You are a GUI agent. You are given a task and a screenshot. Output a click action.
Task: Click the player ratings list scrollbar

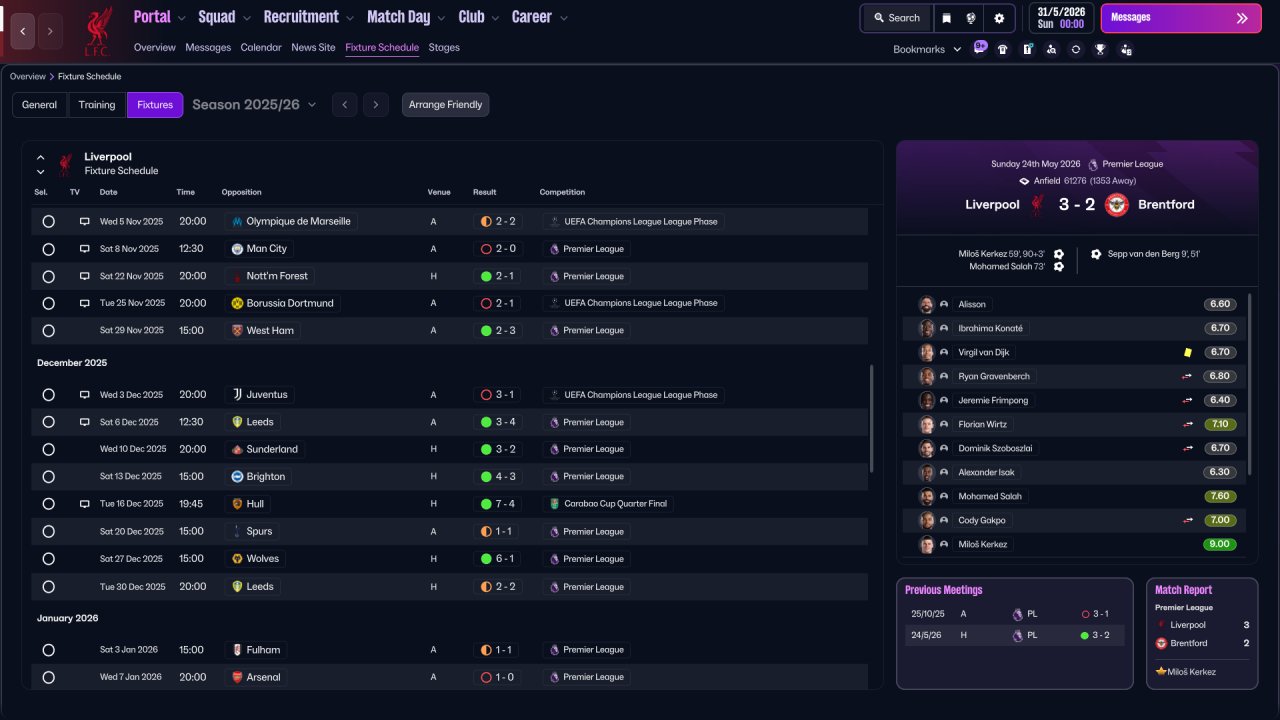point(1250,384)
